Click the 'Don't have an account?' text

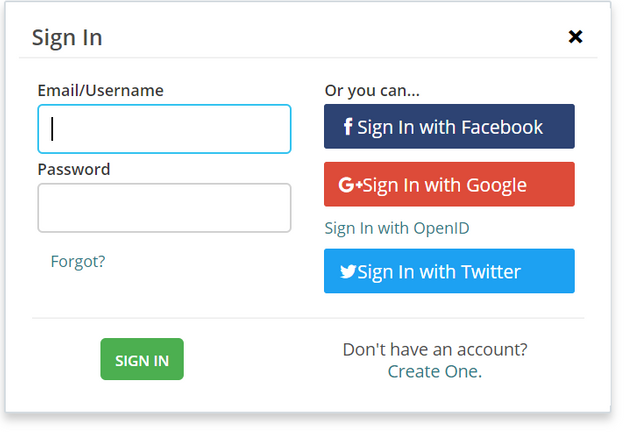coord(435,350)
